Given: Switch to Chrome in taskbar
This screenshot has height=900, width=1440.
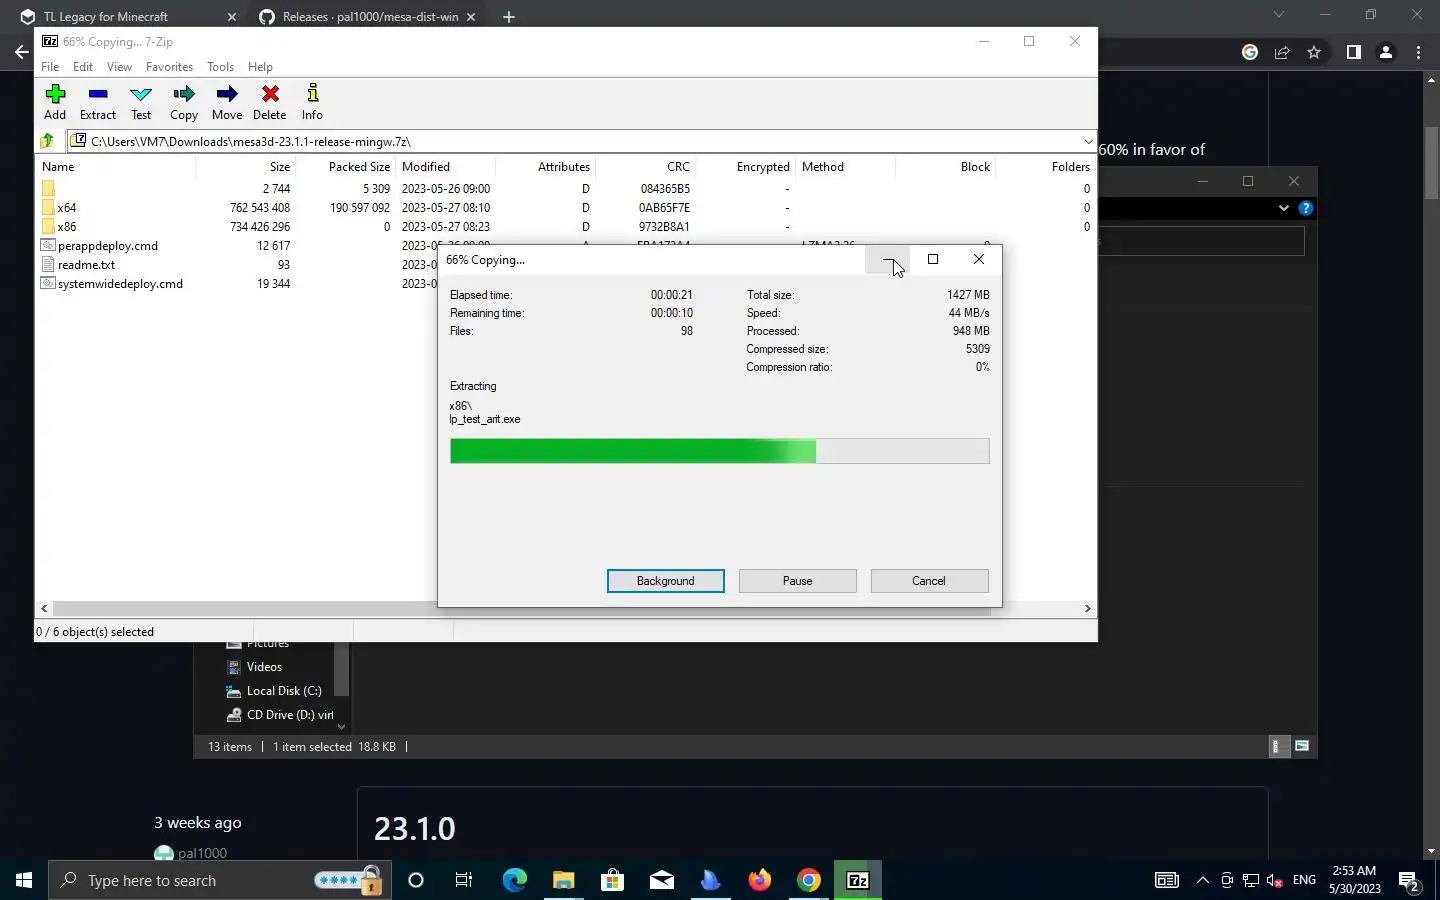Looking at the screenshot, I should 809,880.
